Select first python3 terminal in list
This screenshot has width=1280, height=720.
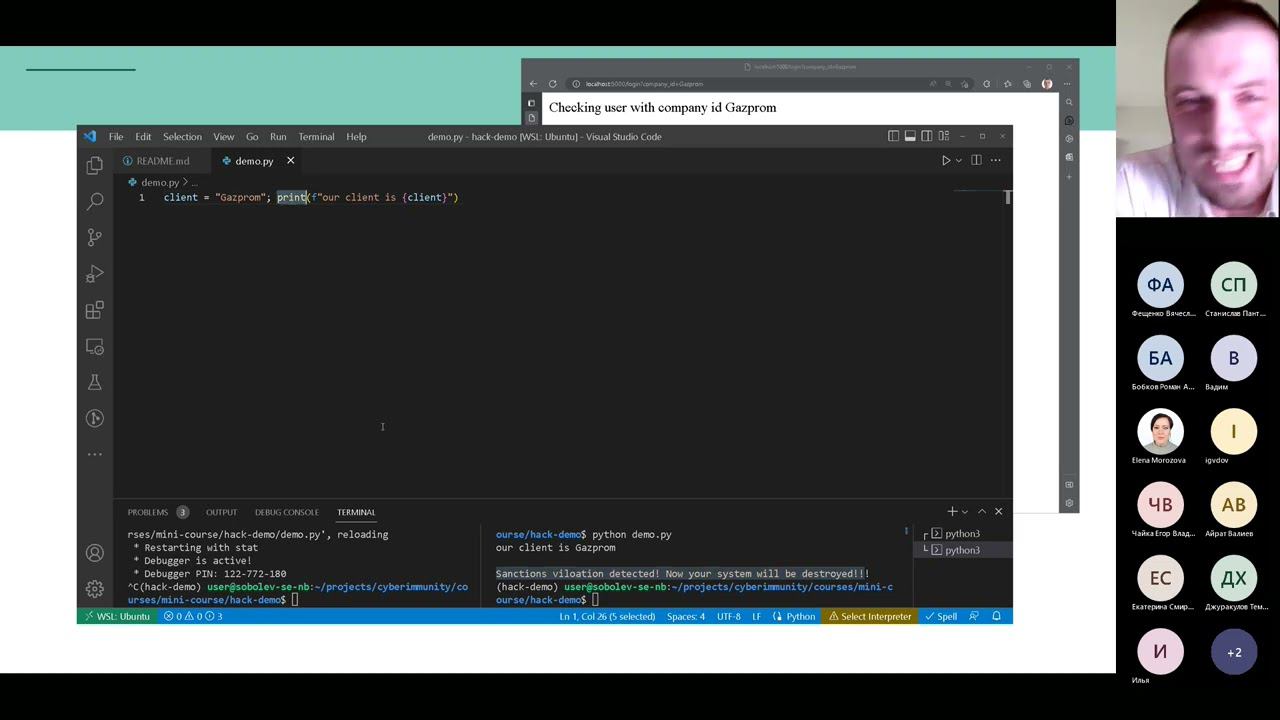(962, 534)
